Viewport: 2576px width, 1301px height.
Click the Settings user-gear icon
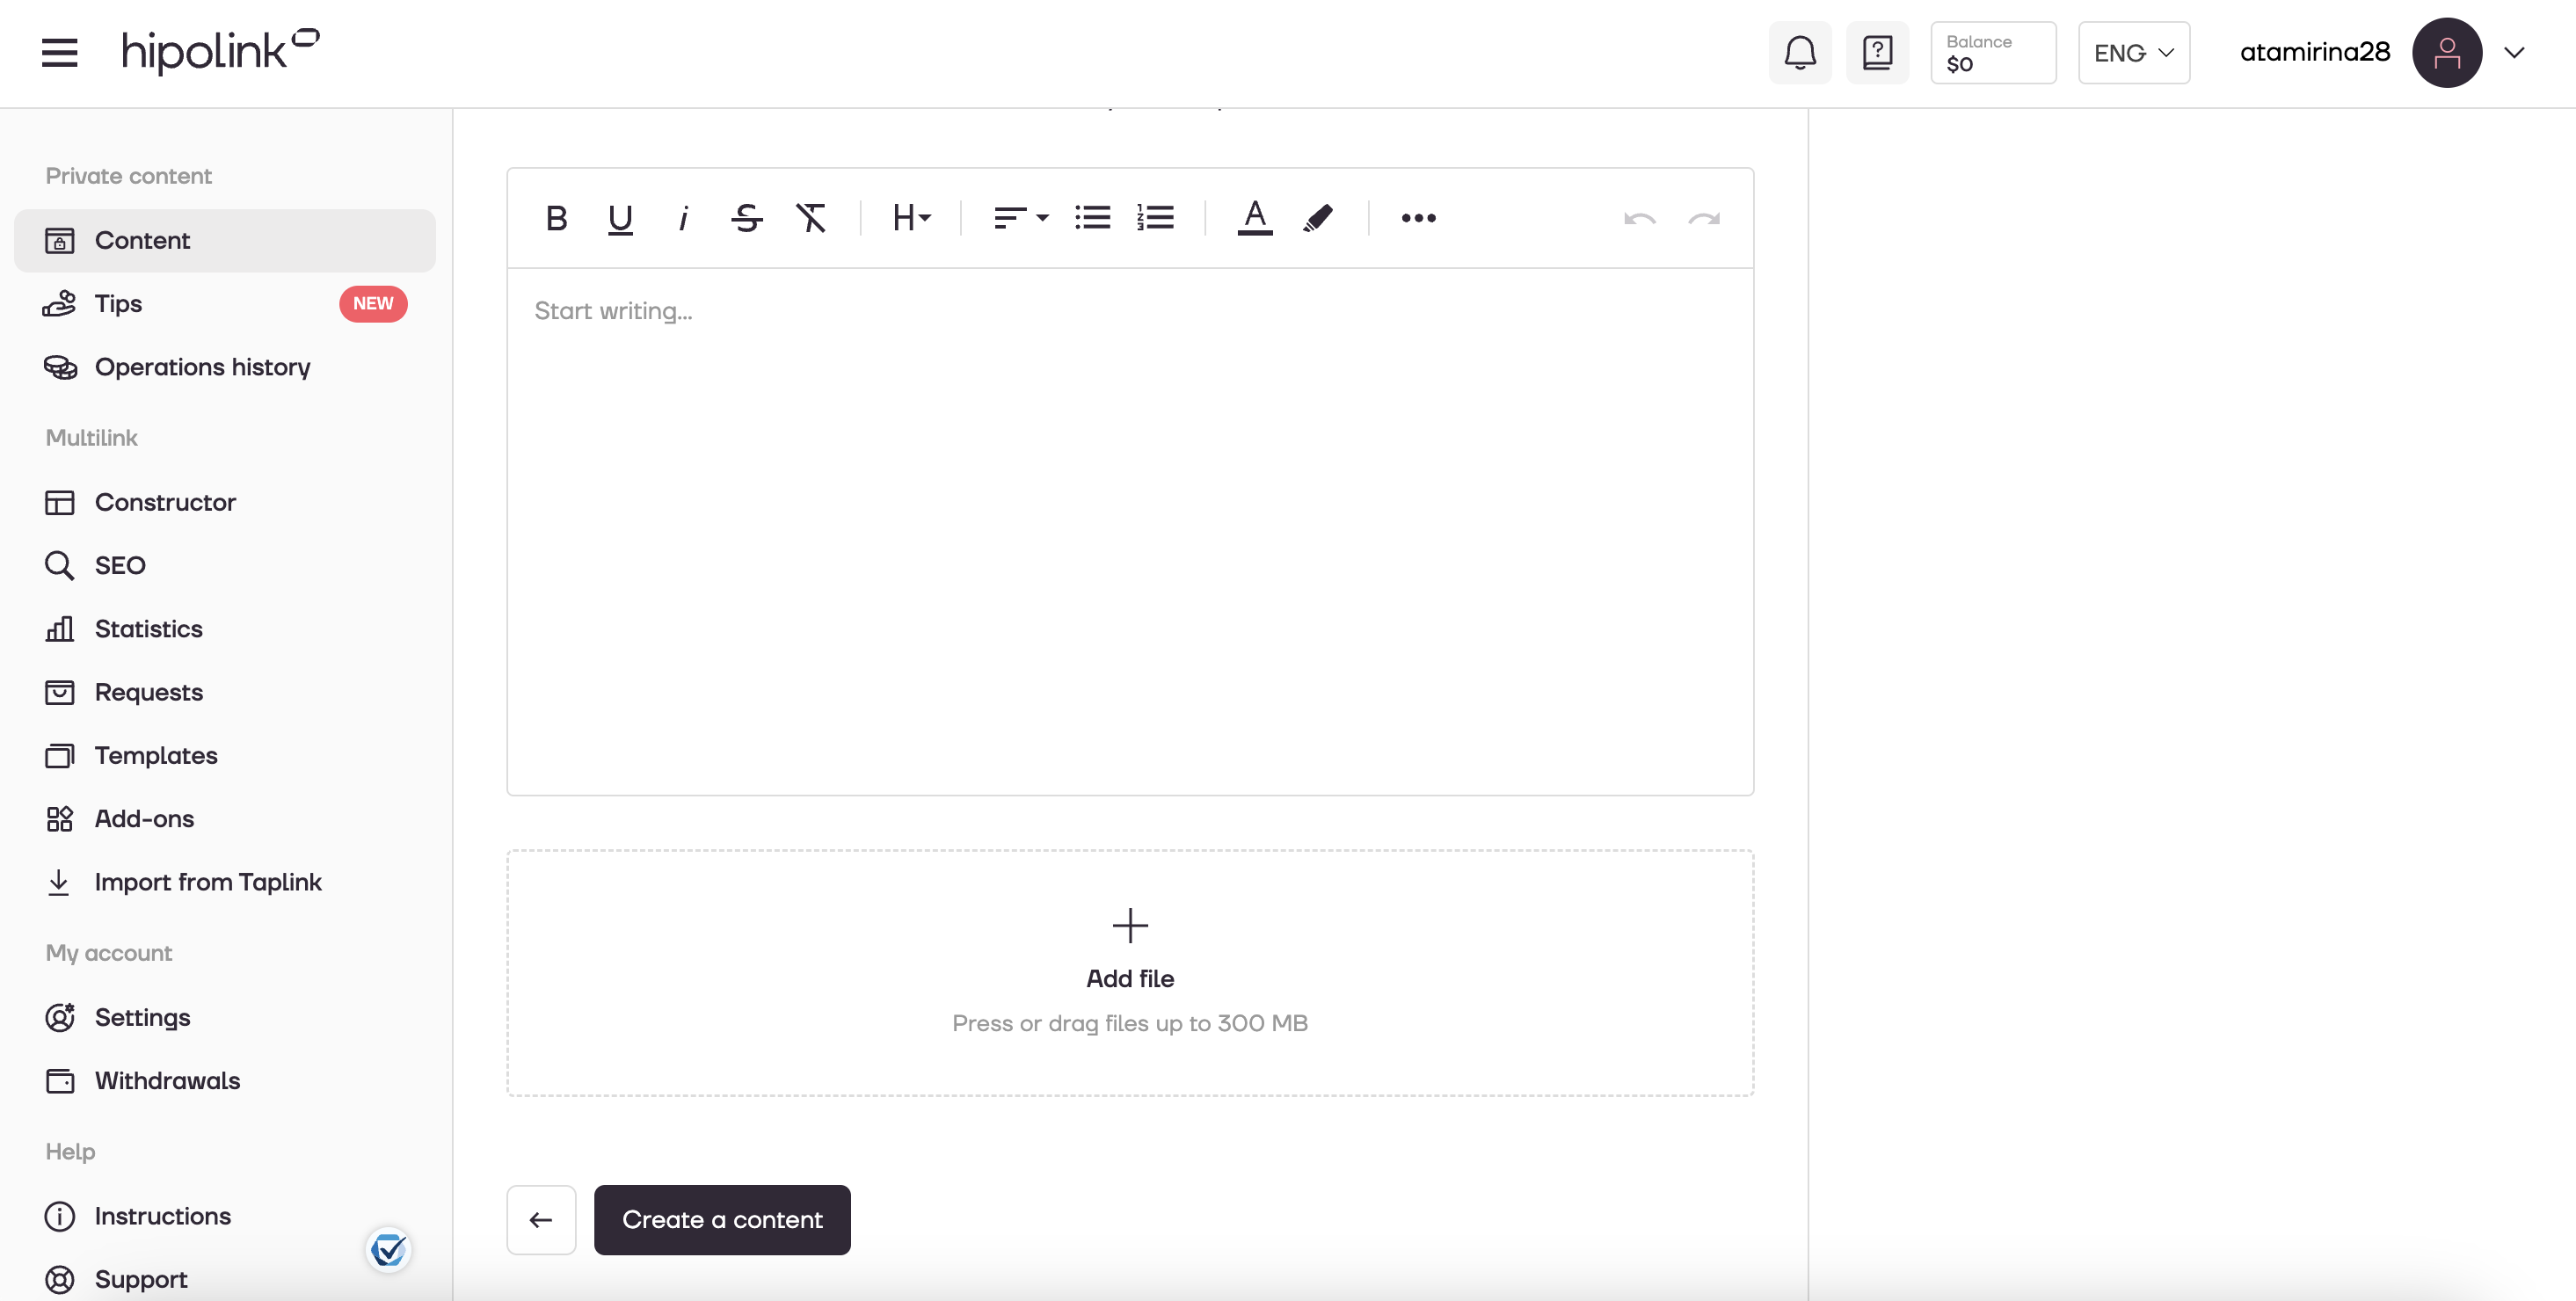(60, 1017)
